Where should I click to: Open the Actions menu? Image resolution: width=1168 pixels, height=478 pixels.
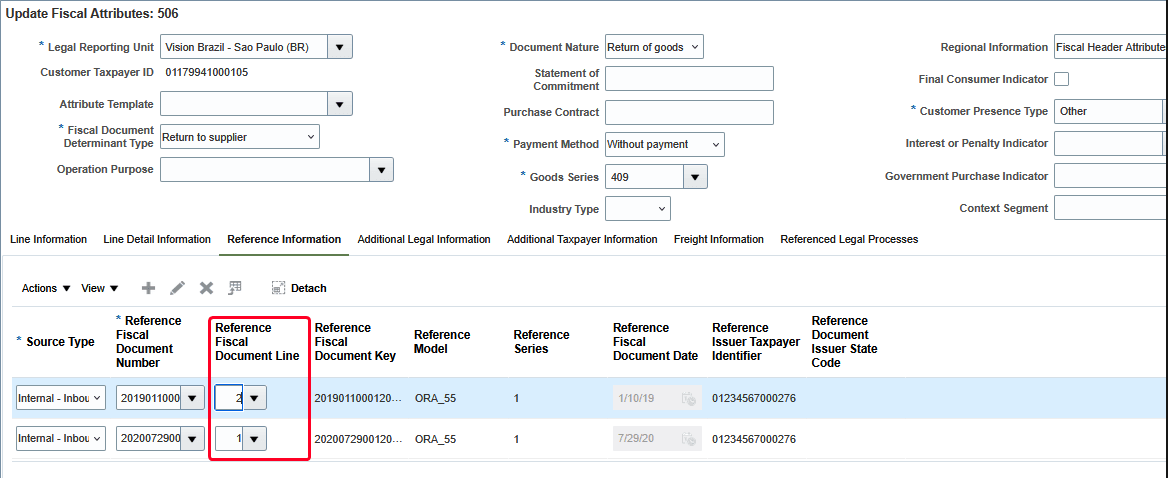pyautogui.click(x=46, y=288)
